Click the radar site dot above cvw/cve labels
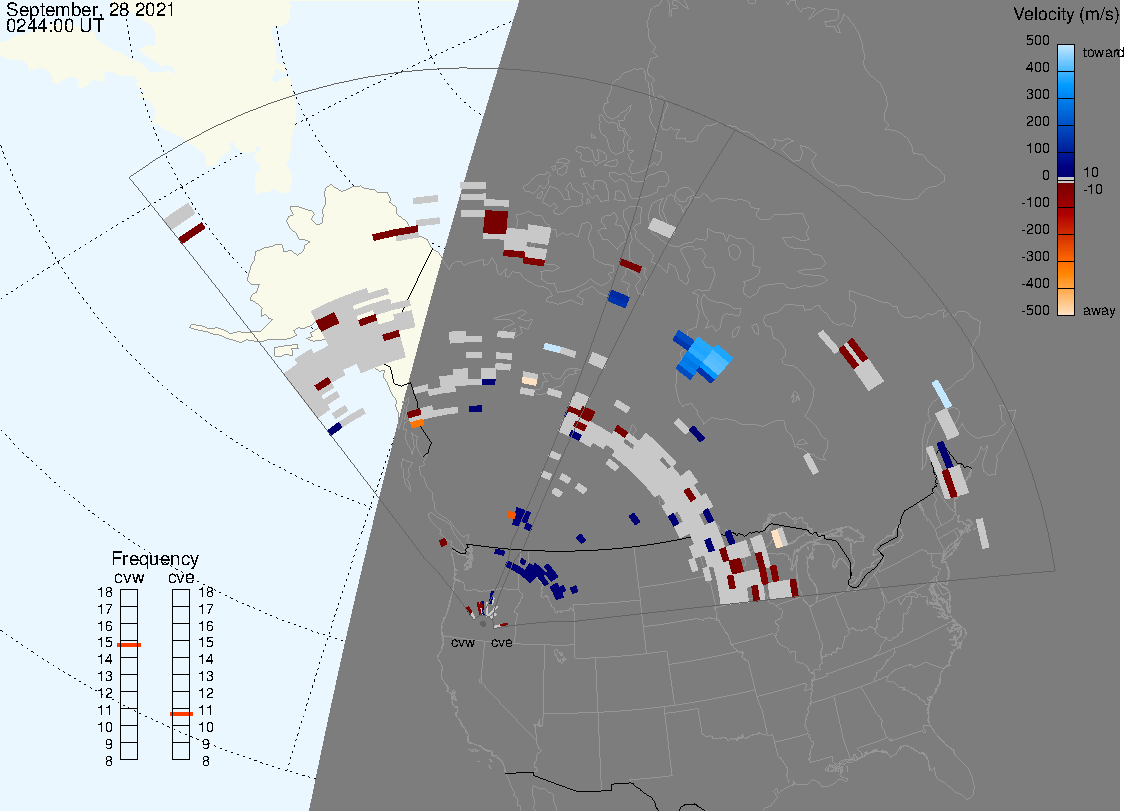 [x=483, y=624]
